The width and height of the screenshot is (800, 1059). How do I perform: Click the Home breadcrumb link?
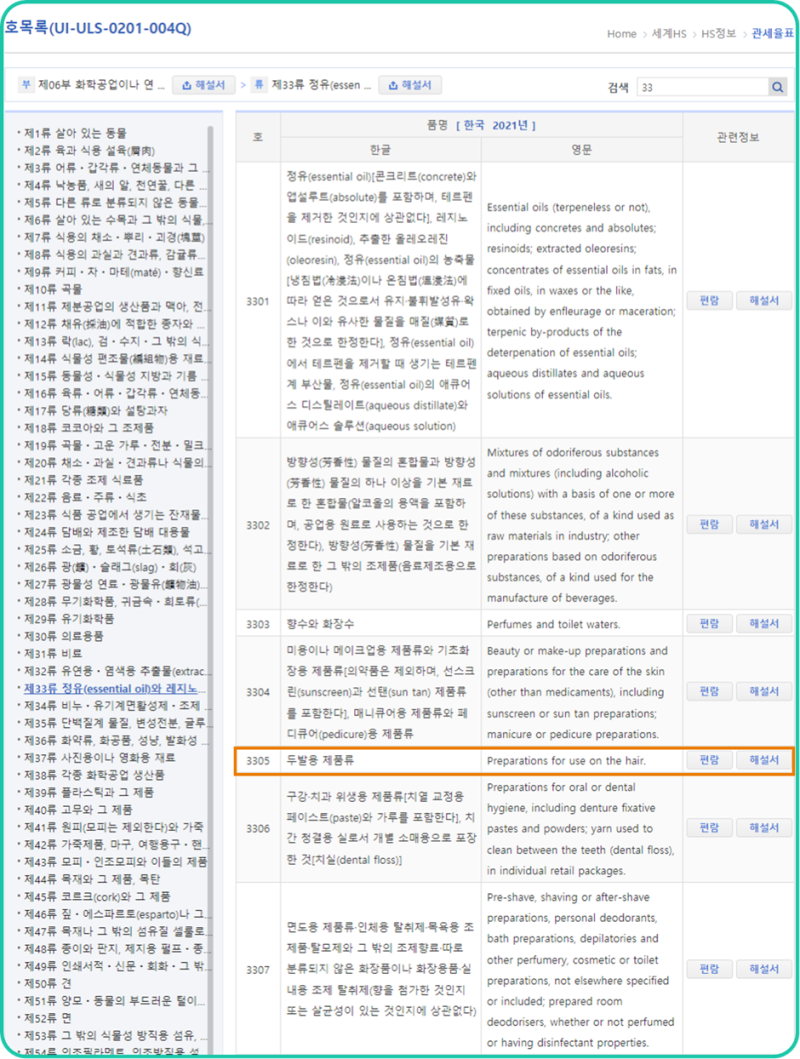click(x=621, y=34)
